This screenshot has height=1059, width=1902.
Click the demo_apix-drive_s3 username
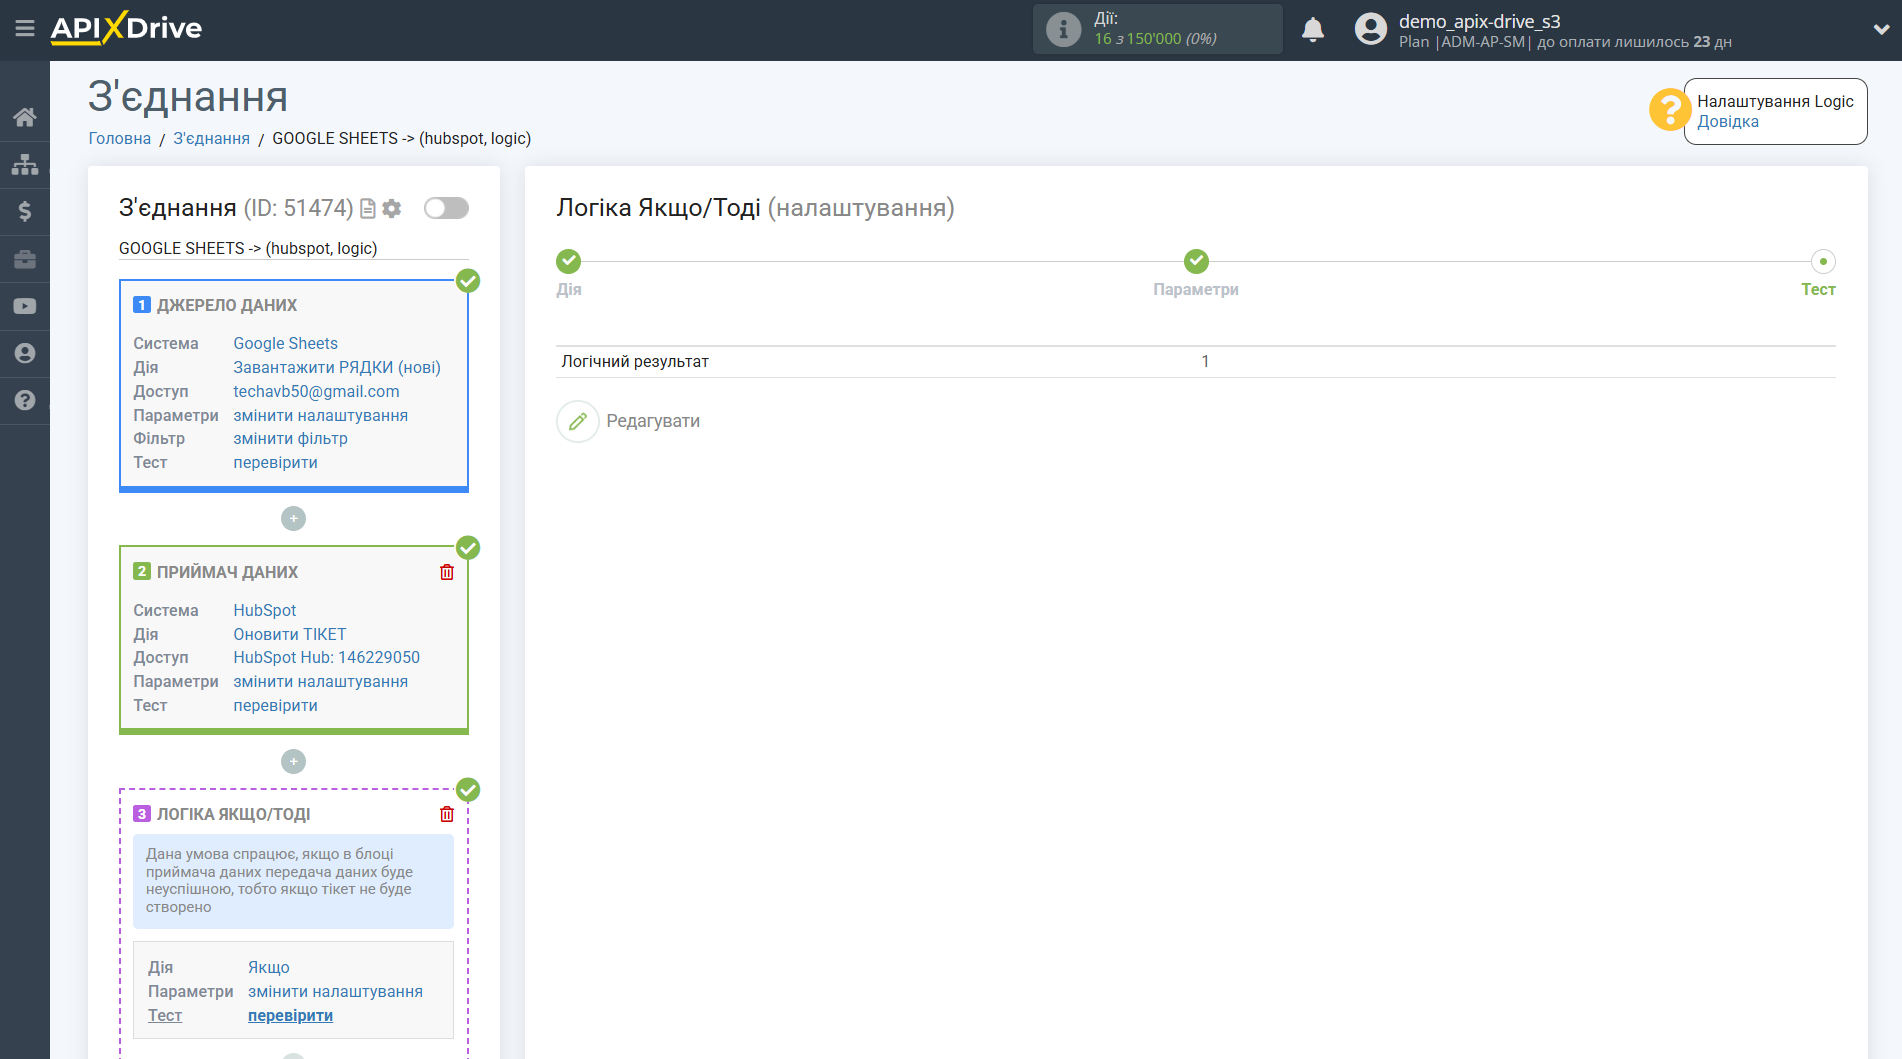click(1479, 21)
